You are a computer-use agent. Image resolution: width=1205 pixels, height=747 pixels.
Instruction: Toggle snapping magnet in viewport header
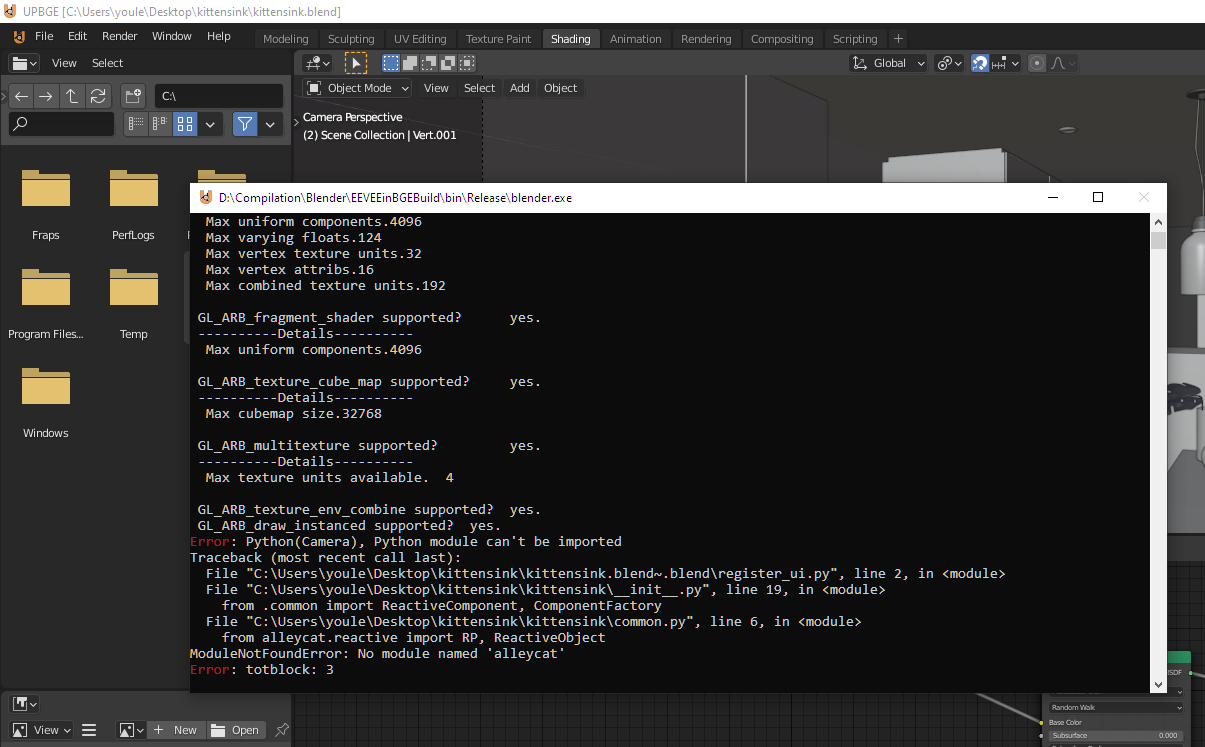click(981, 63)
